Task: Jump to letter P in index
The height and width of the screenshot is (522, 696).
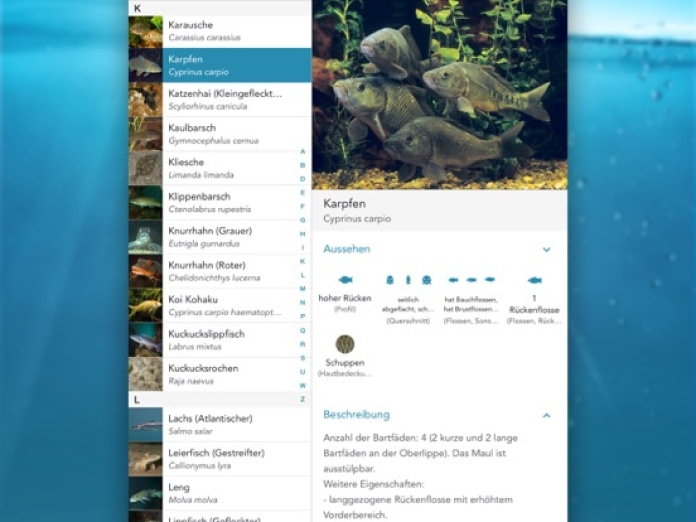Action: click(x=303, y=316)
